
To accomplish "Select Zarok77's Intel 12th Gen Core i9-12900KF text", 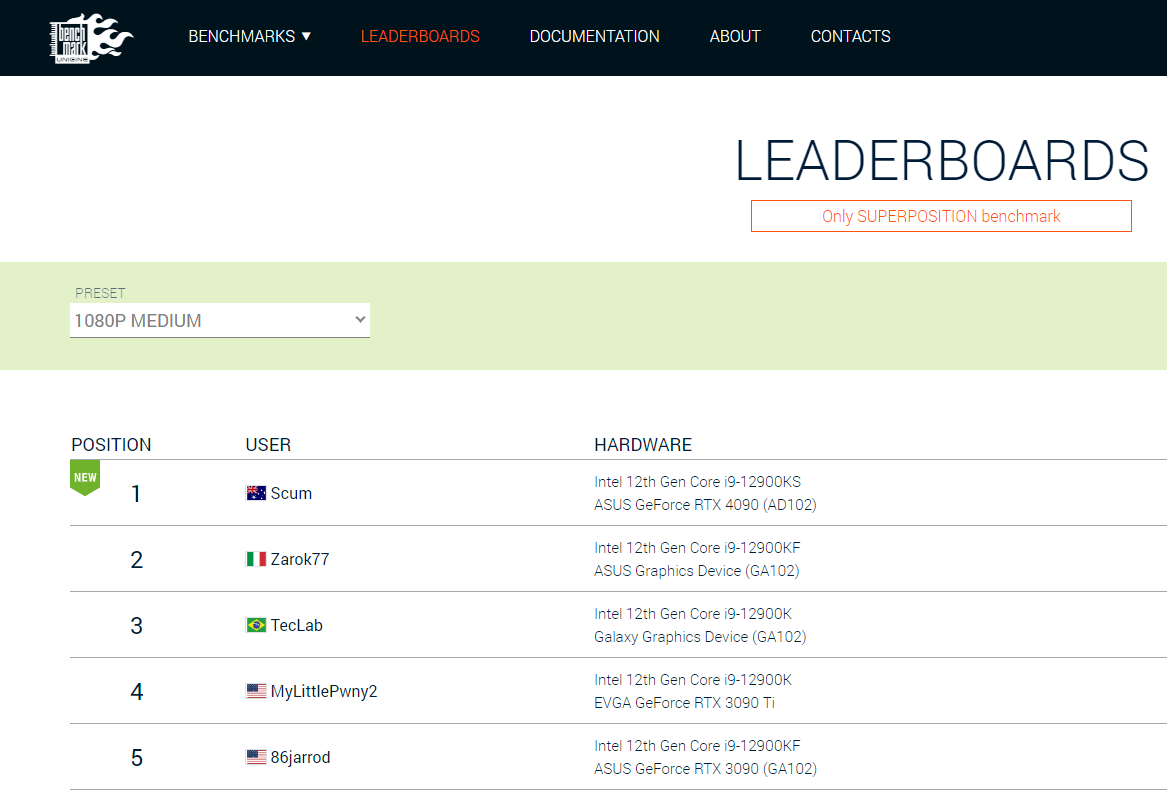I will 697,548.
